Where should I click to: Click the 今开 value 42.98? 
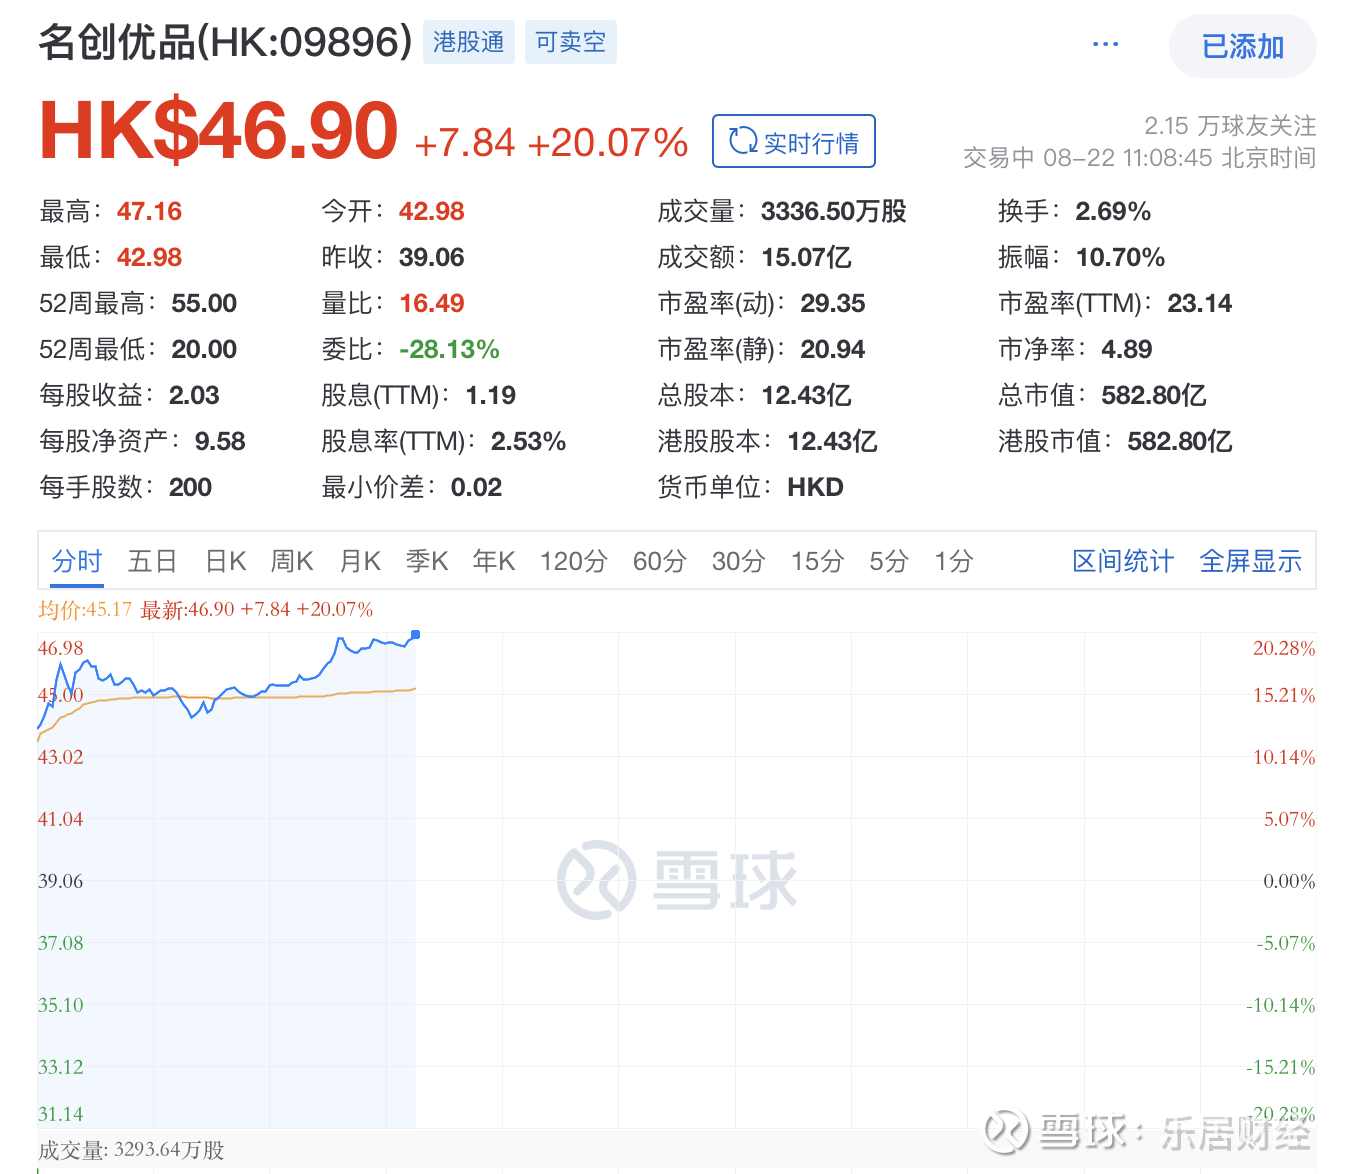point(432,211)
